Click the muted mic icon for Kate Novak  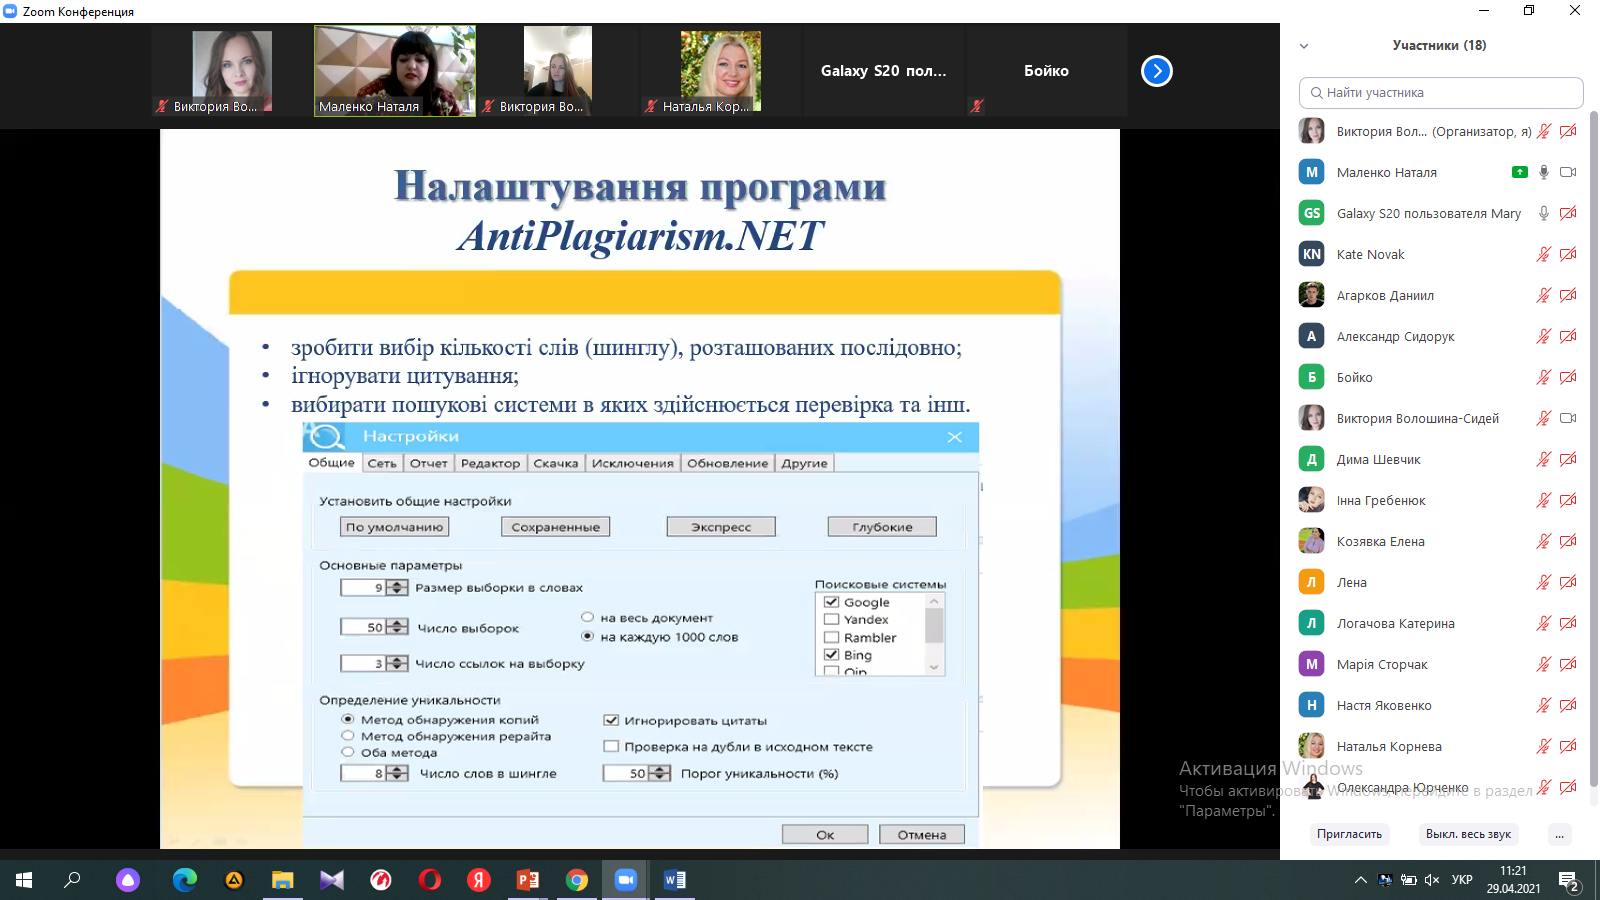(1544, 254)
